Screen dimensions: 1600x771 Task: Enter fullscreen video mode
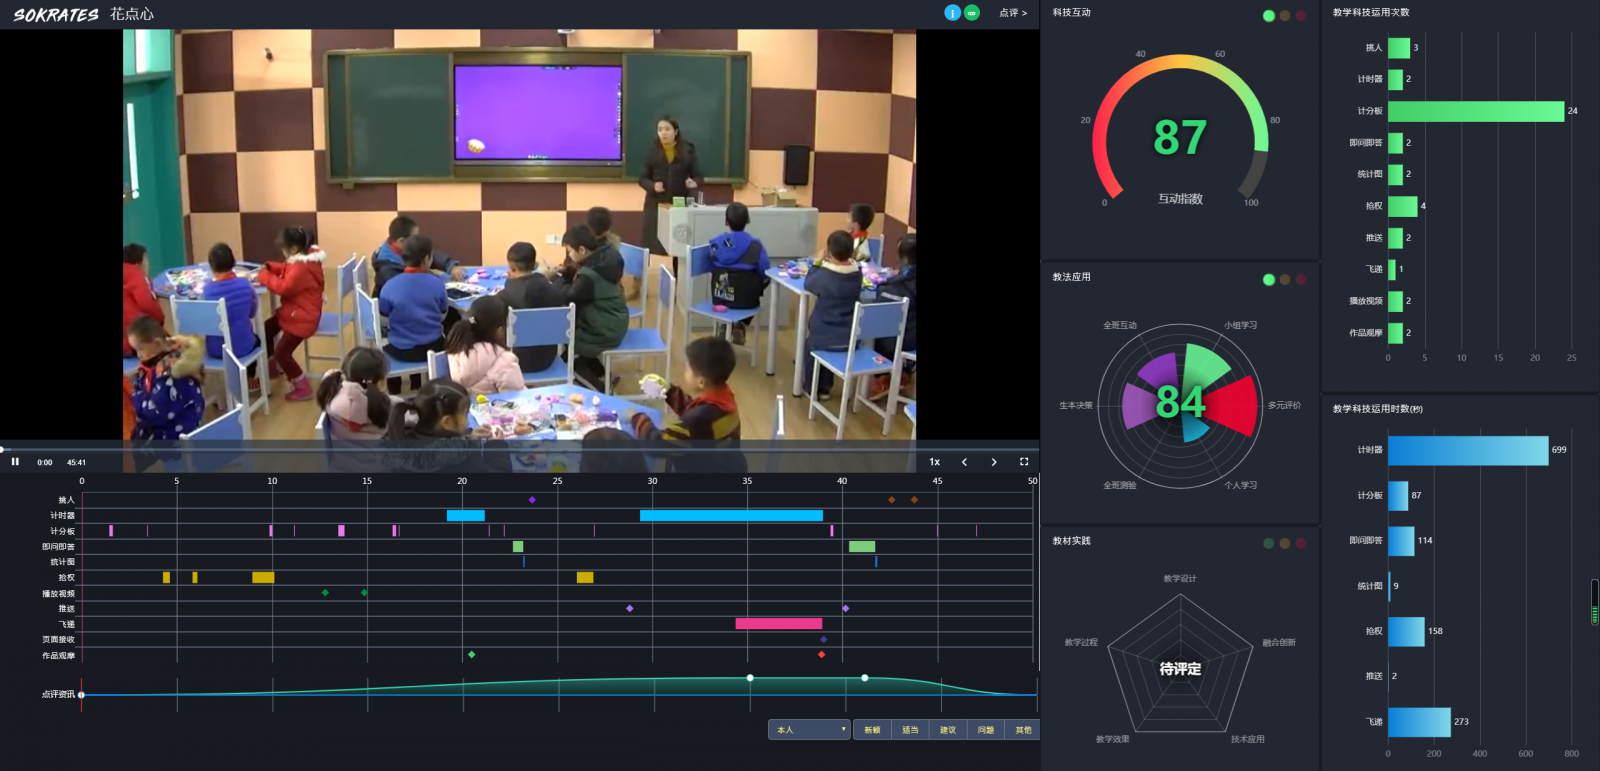click(1023, 461)
